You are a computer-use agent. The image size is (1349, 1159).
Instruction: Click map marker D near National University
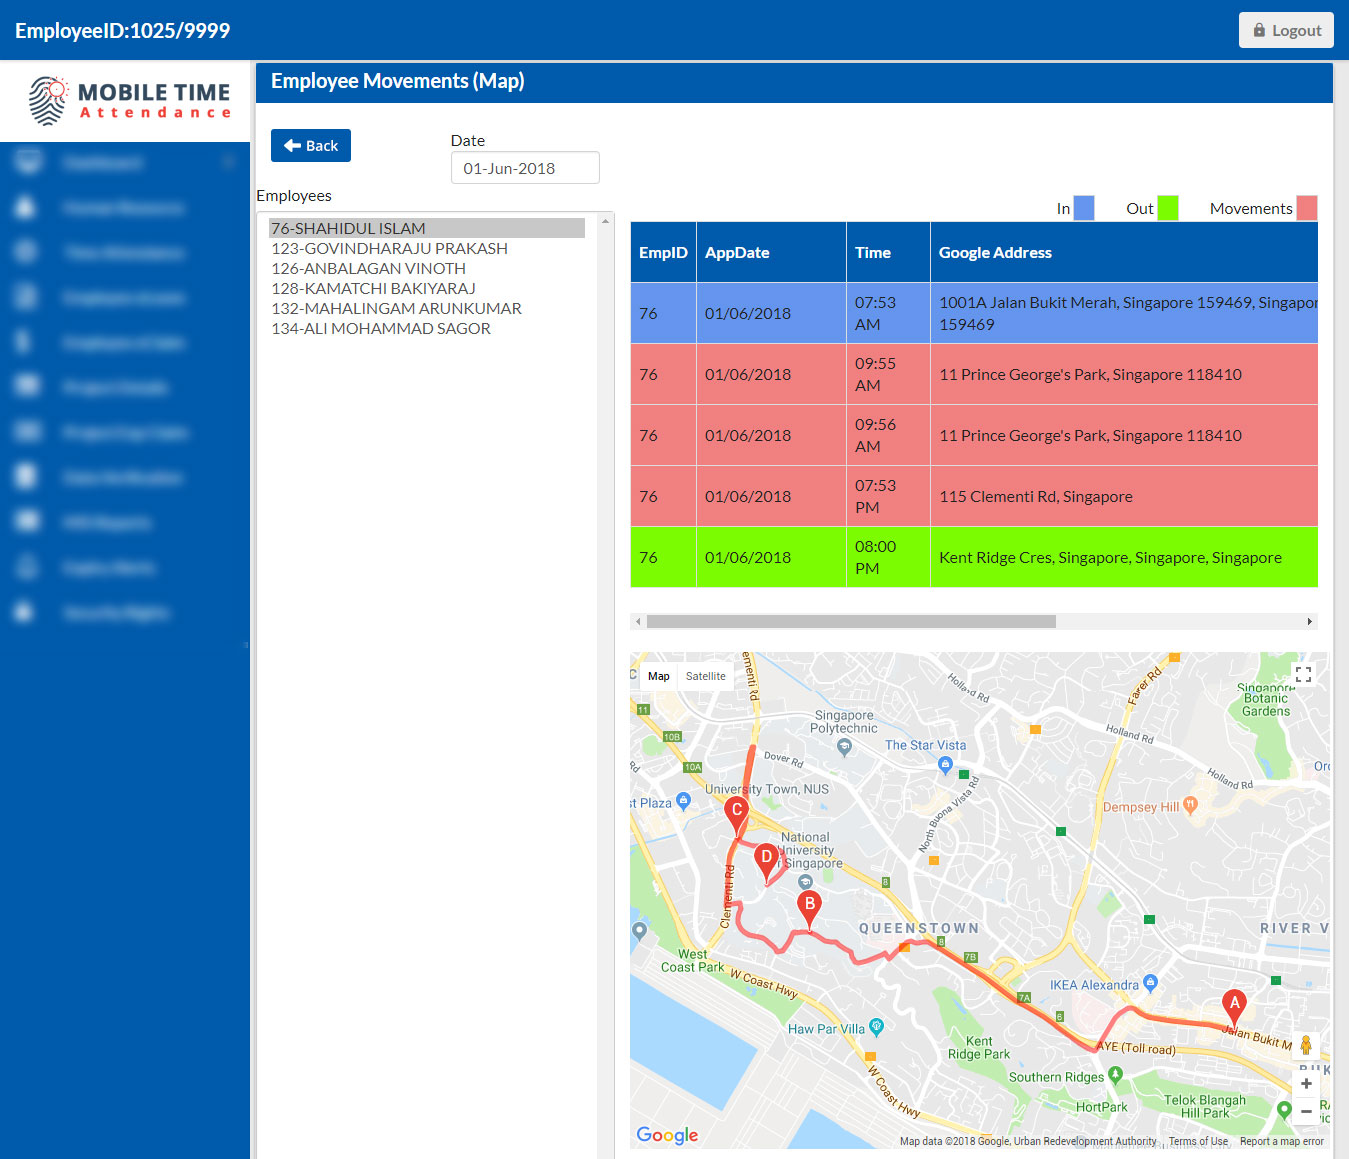[x=766, y=859]
